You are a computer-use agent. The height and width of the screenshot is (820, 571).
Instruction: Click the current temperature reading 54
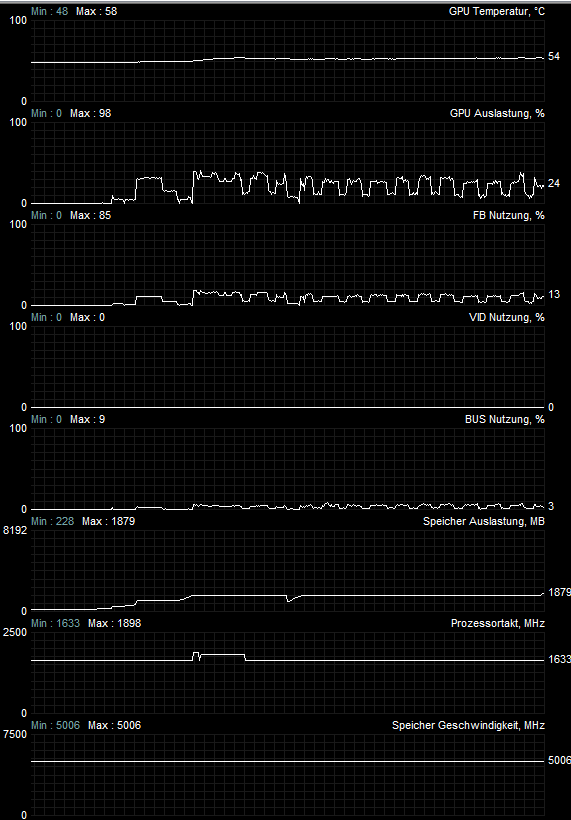[x=554, y=56]
